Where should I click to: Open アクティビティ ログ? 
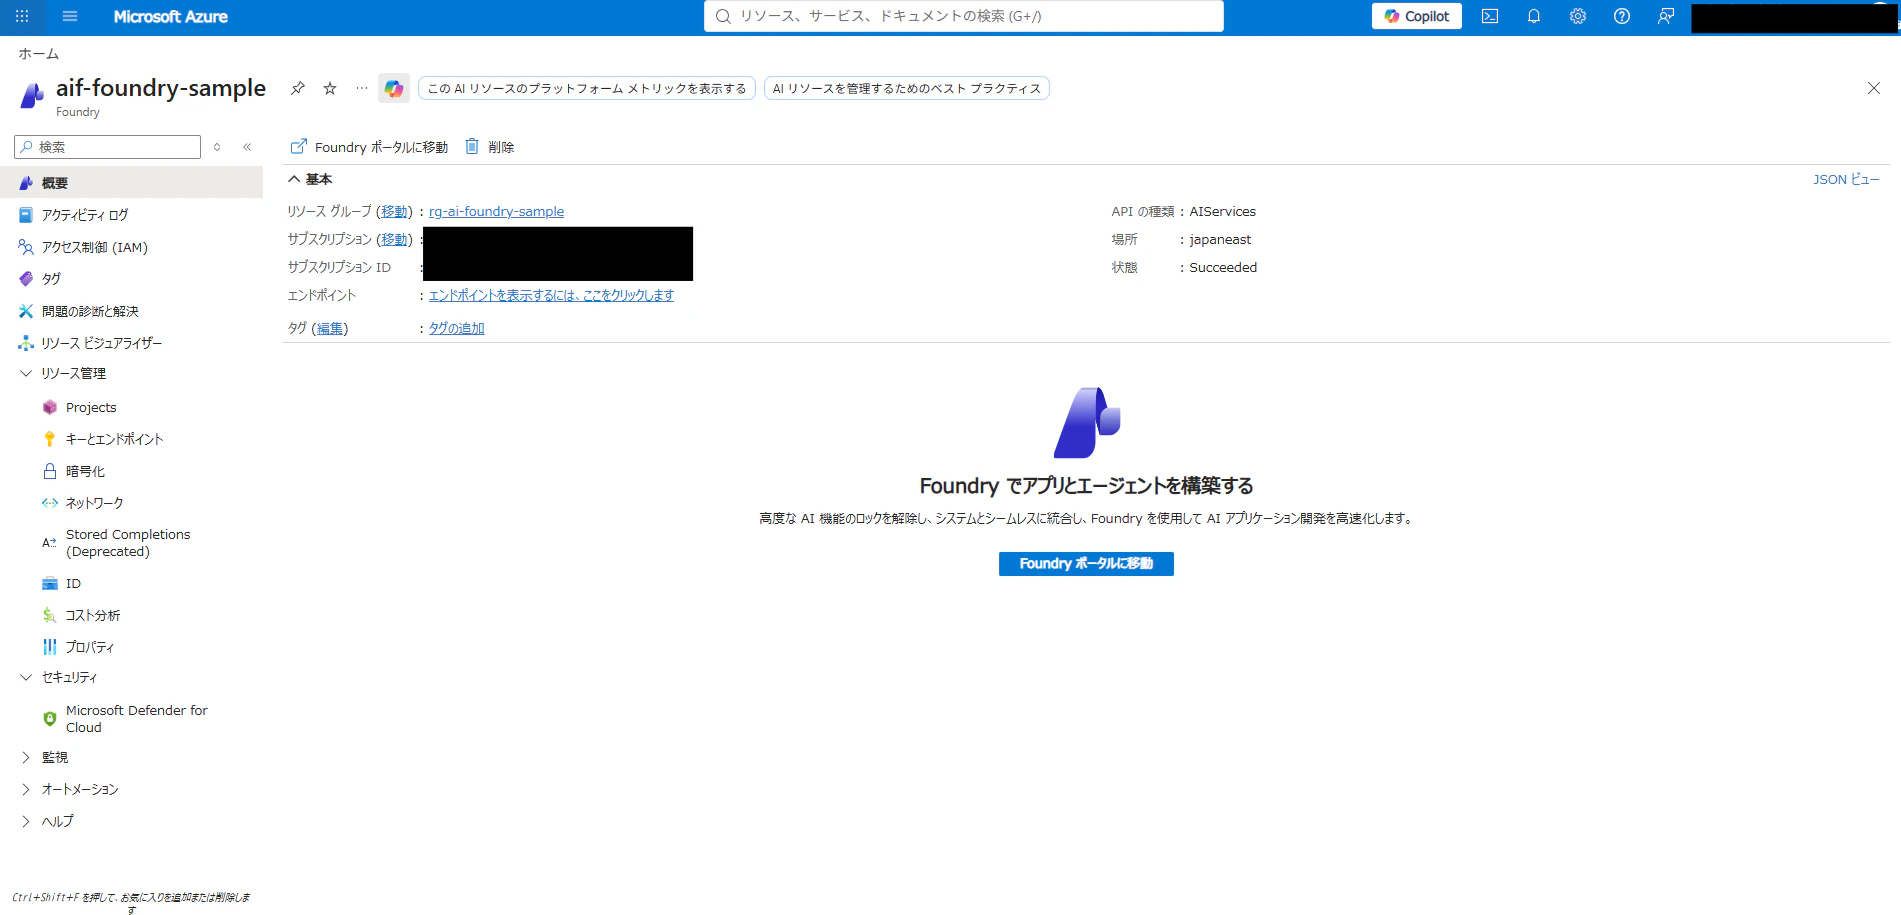point(131,215)
